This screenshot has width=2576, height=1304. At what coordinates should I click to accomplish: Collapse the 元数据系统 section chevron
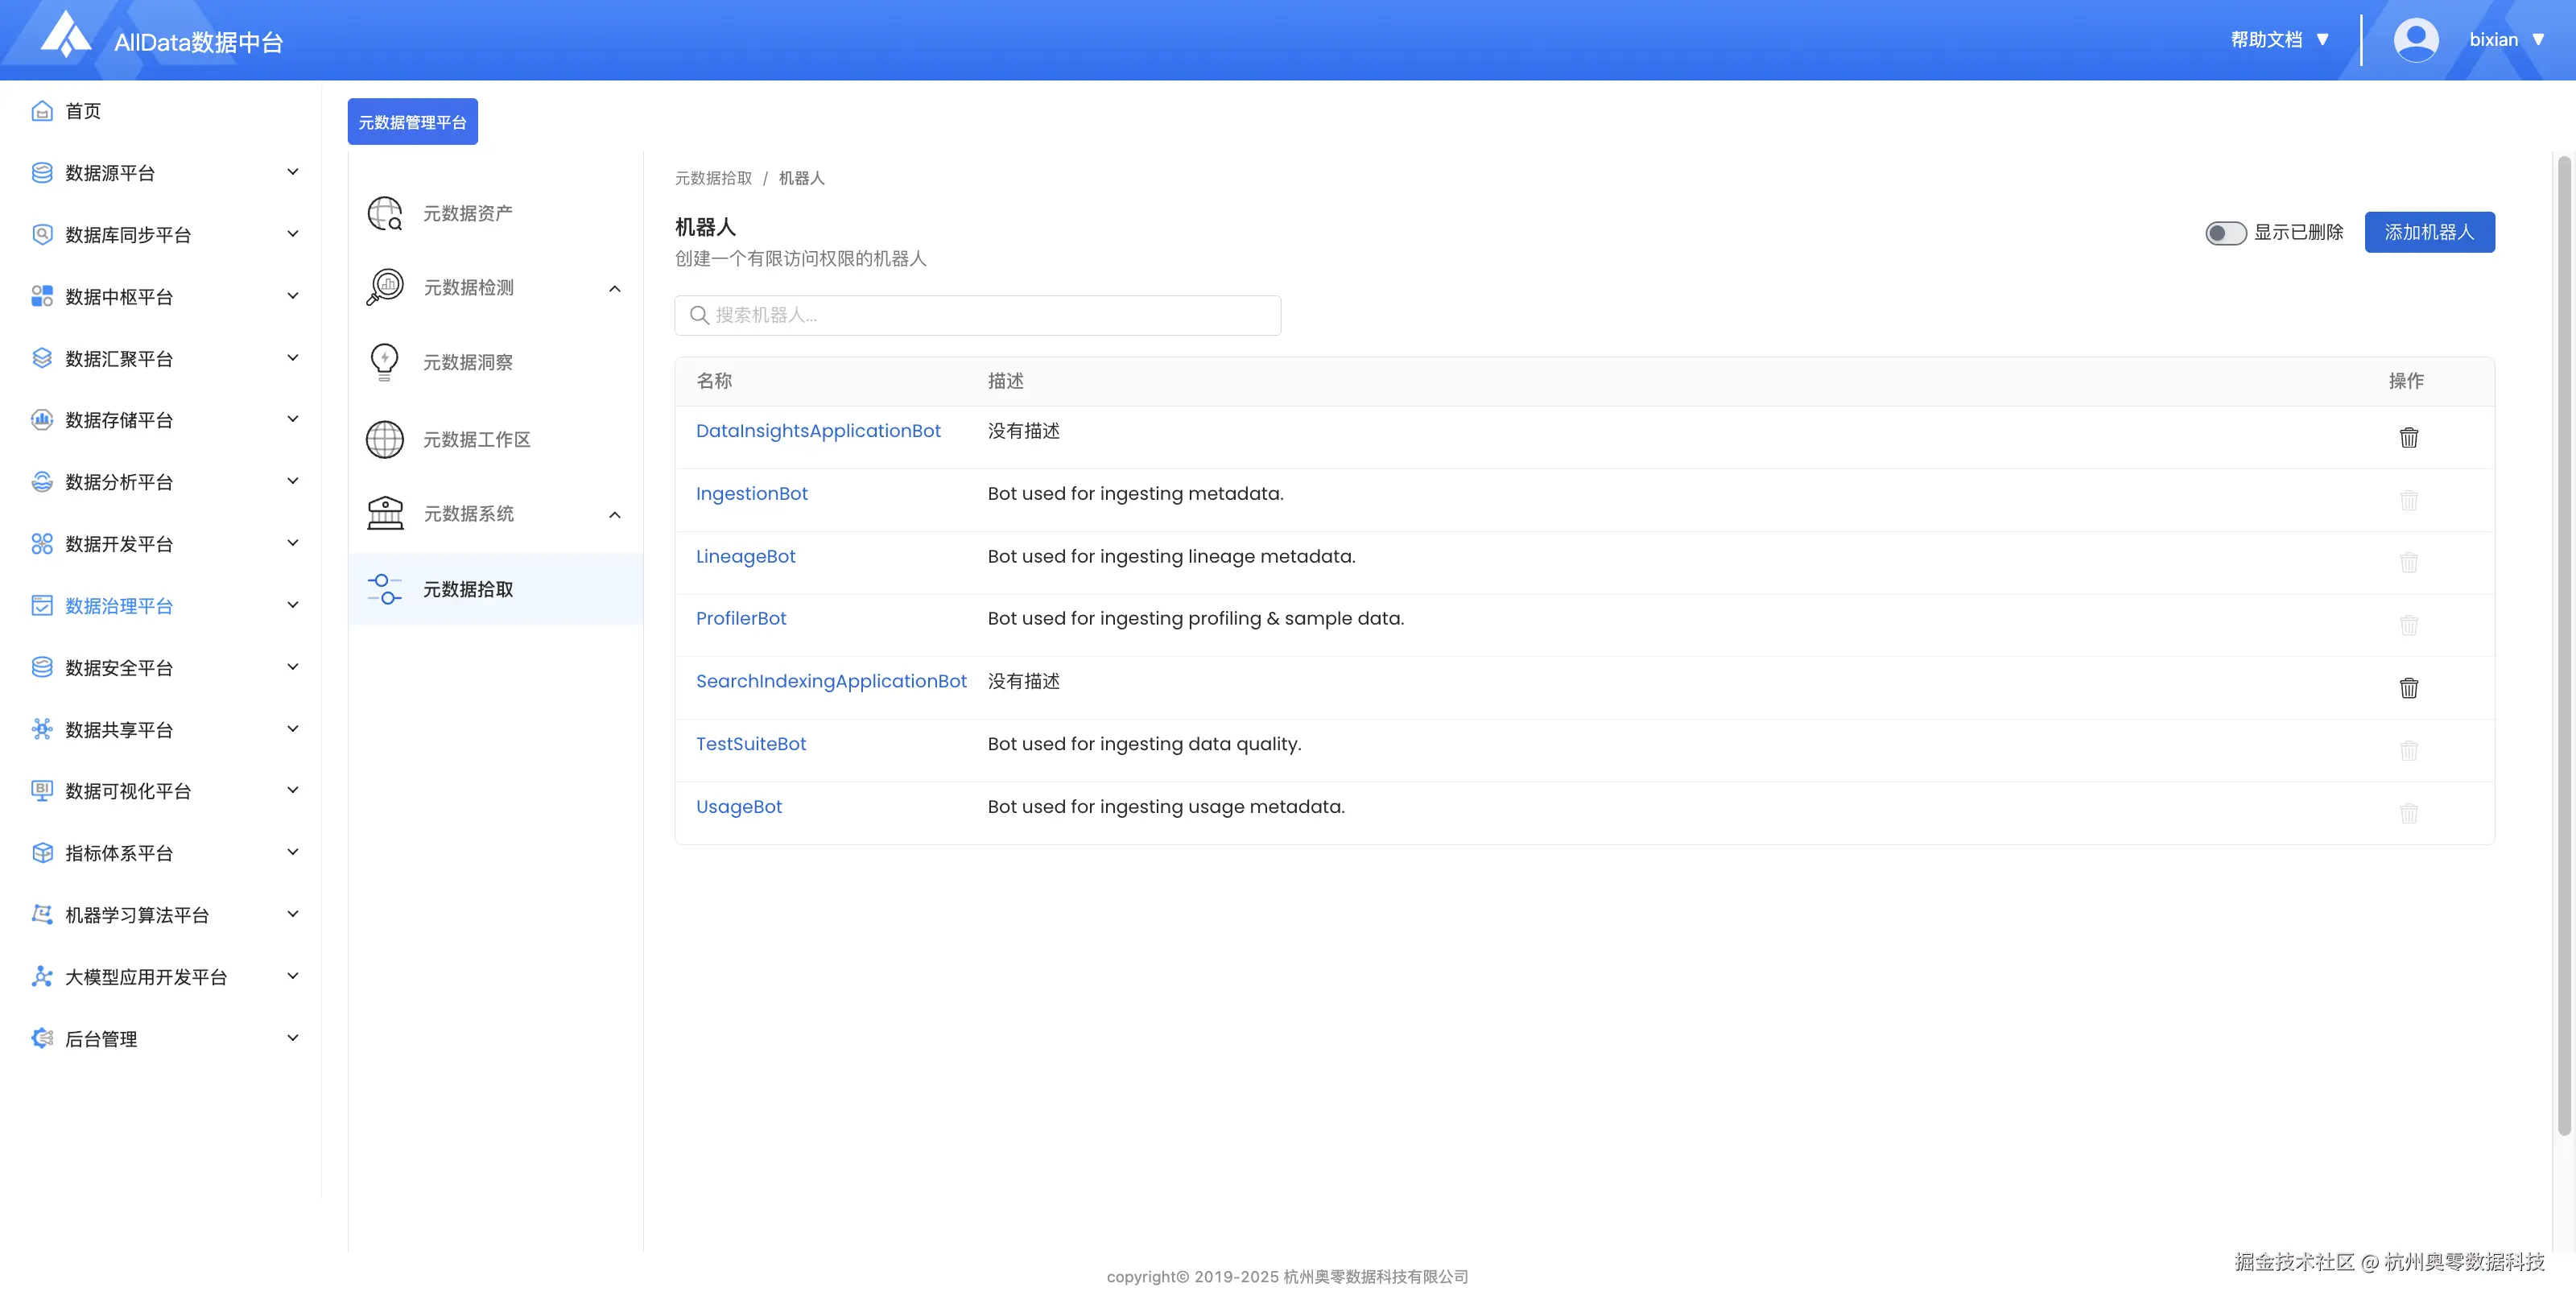(x=615, y=515)
